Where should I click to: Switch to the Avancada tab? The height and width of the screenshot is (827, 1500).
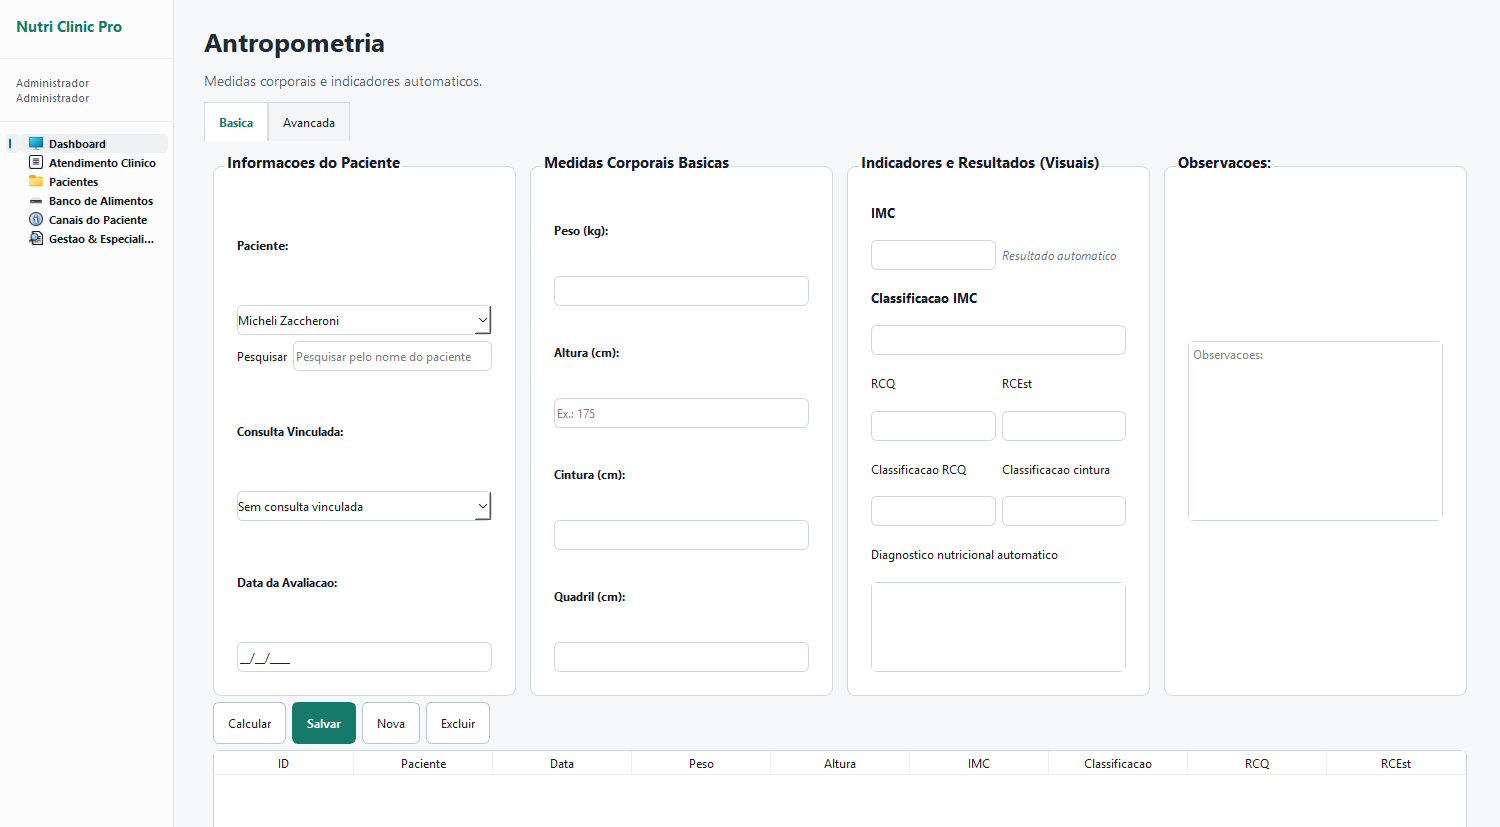[309, 122]
